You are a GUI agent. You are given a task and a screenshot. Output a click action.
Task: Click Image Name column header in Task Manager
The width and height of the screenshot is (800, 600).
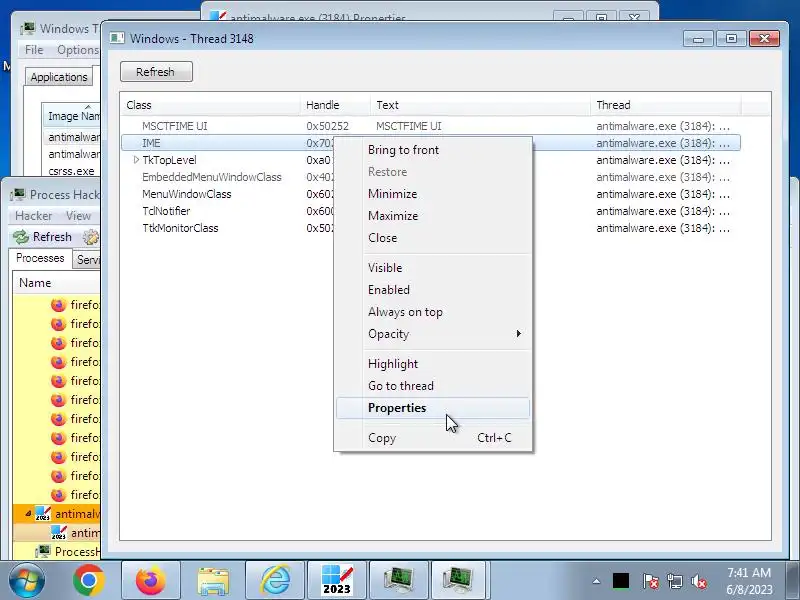coord(71,116)
